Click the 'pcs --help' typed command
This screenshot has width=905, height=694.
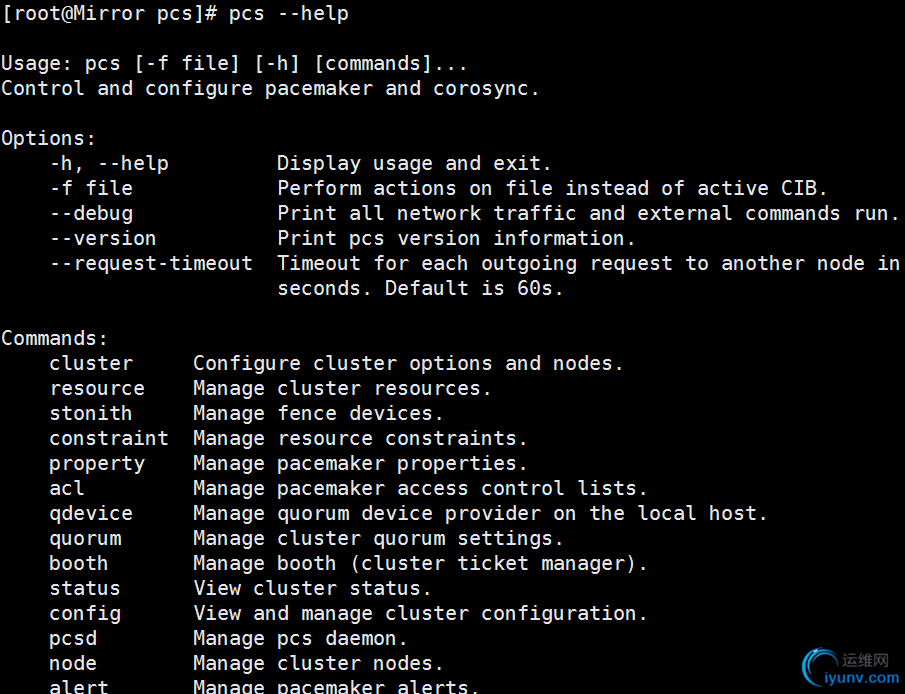point(289,14)
